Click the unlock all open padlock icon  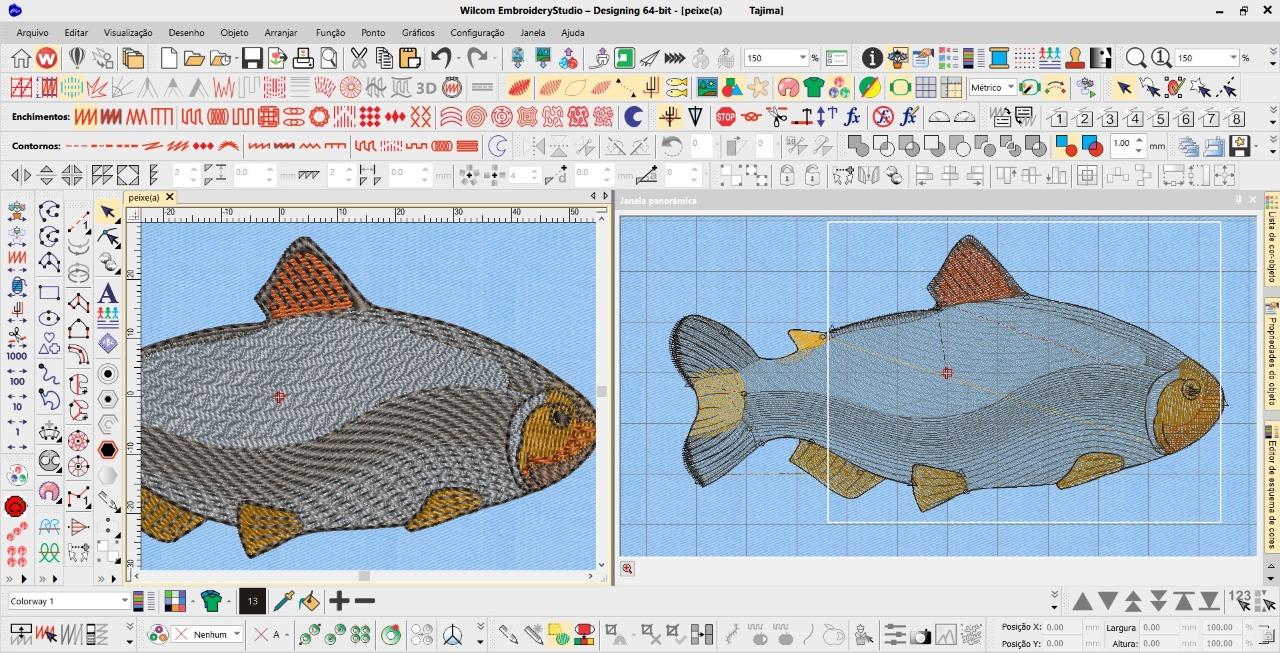(813, 176)
